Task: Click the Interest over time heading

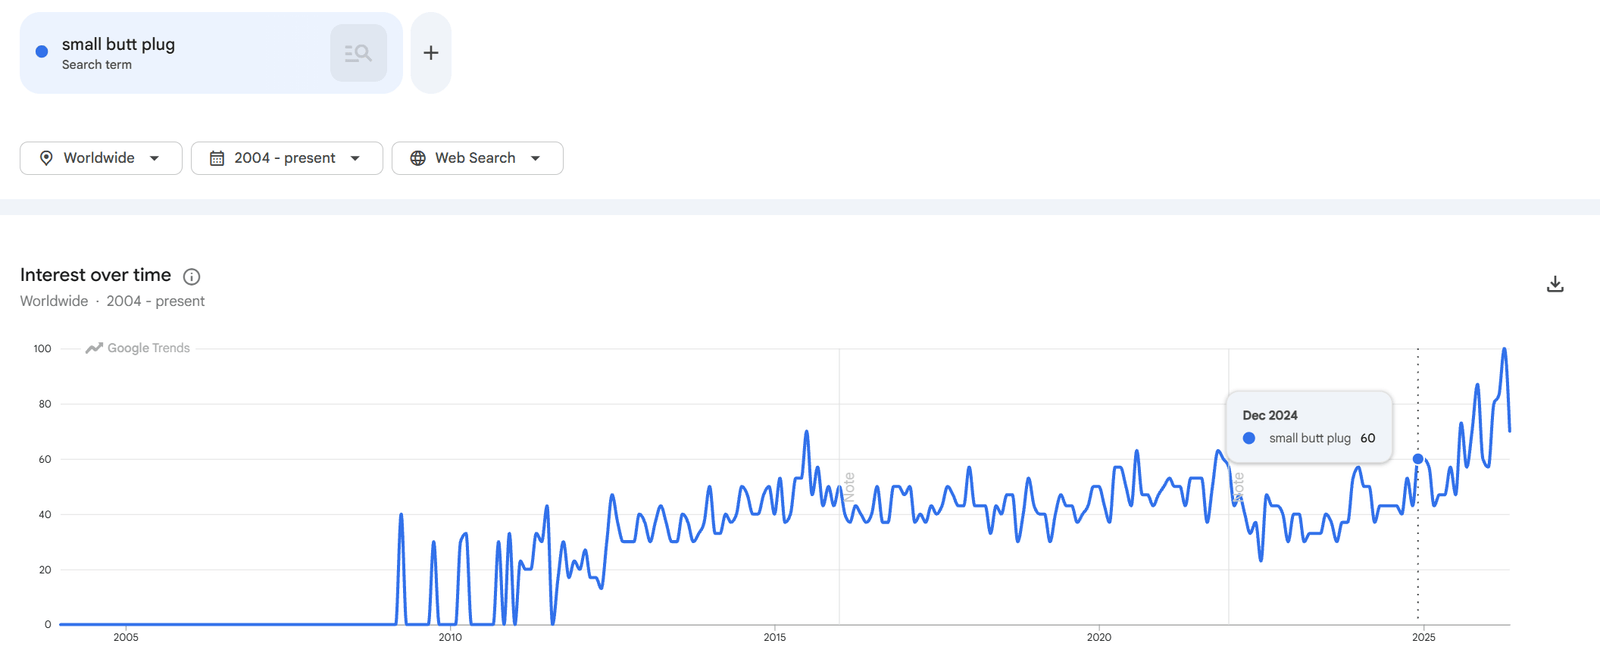Action: click(95, 275)
